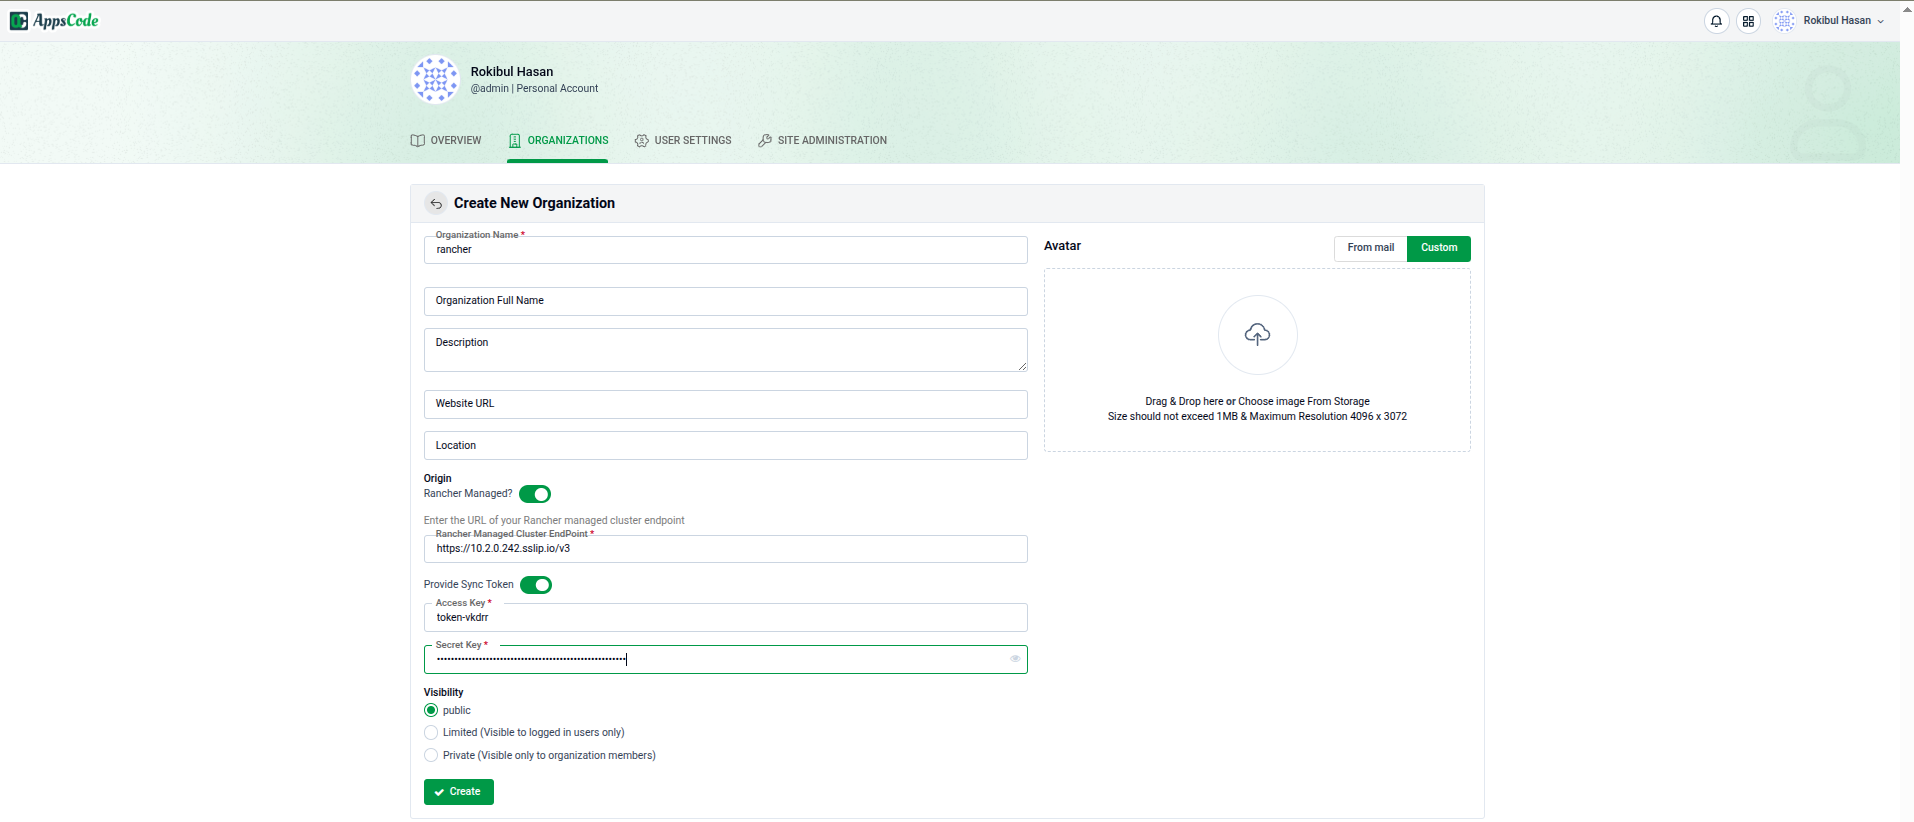Select From mail avatar option
The height and width of the screenshot is (822, 1914).
tap(1370, 248)
